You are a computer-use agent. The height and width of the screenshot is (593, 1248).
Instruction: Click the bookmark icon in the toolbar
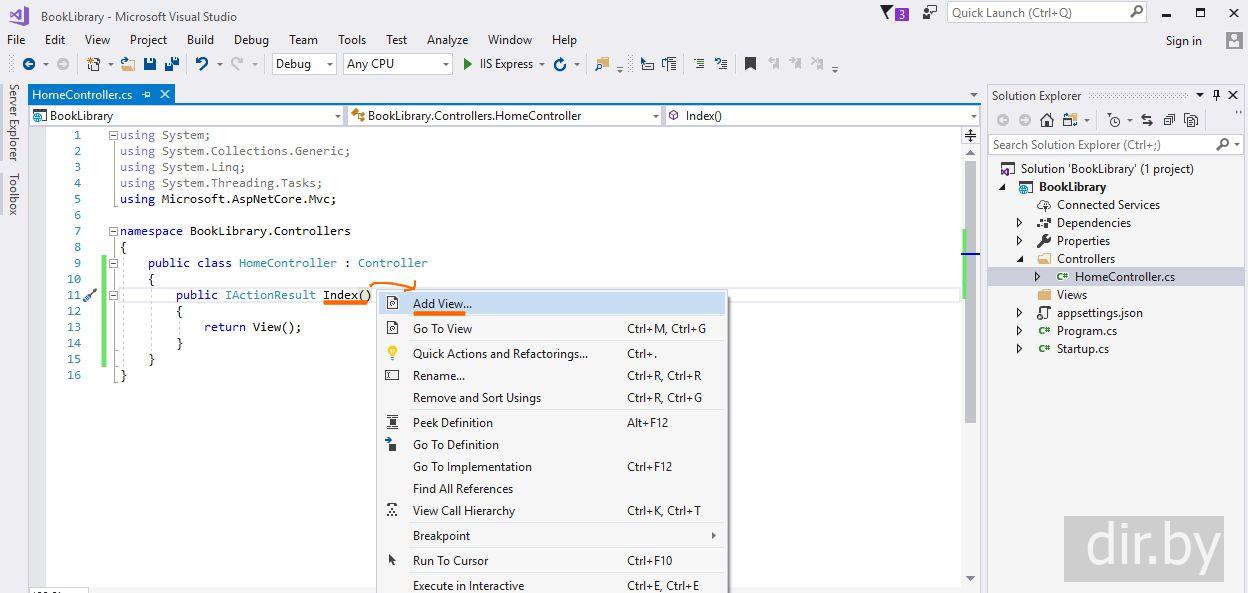750,64
